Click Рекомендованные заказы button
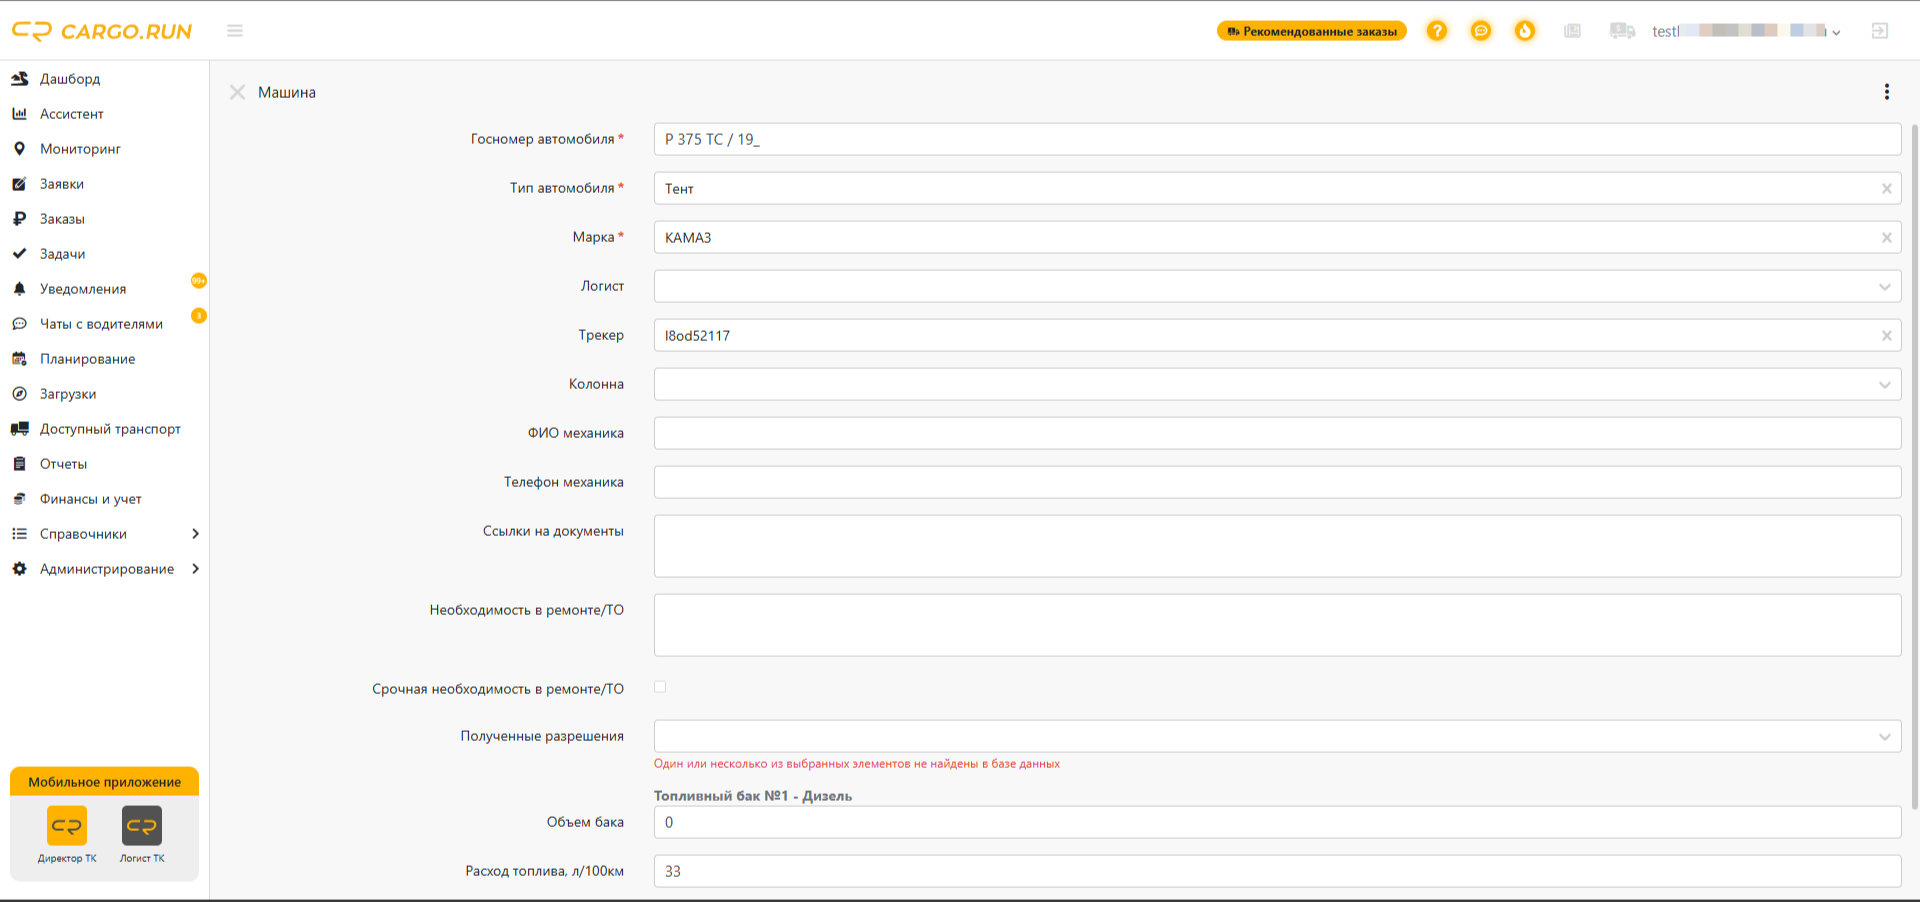 click(1312, 31)
